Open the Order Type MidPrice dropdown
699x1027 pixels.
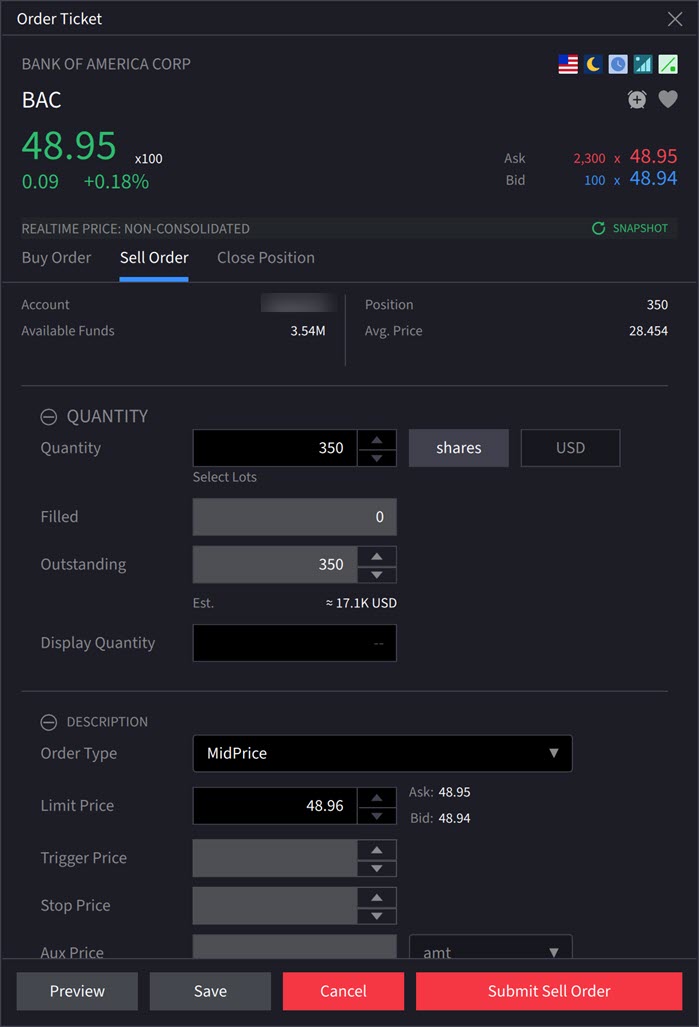382,753
